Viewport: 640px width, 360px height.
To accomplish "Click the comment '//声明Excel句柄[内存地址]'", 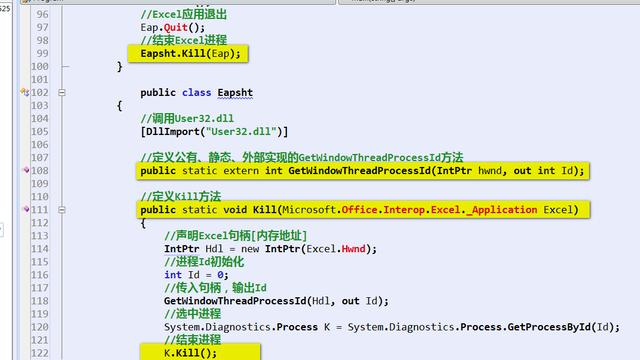I will tap(235, 236).
